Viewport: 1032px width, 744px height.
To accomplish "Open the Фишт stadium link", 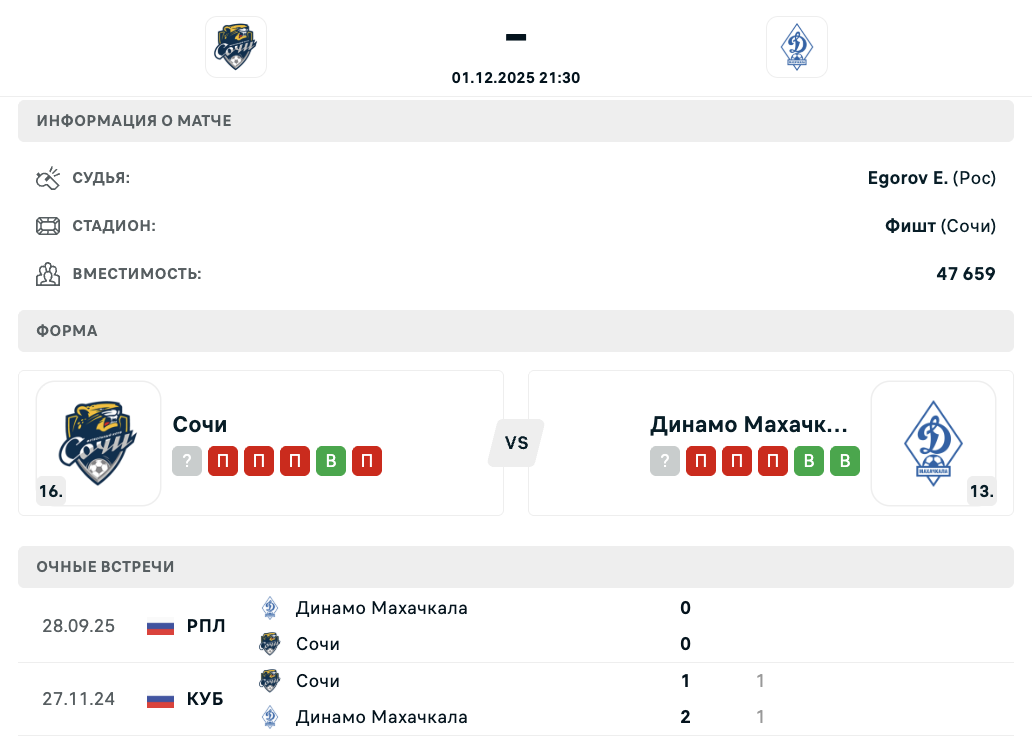I will point(910,226).
